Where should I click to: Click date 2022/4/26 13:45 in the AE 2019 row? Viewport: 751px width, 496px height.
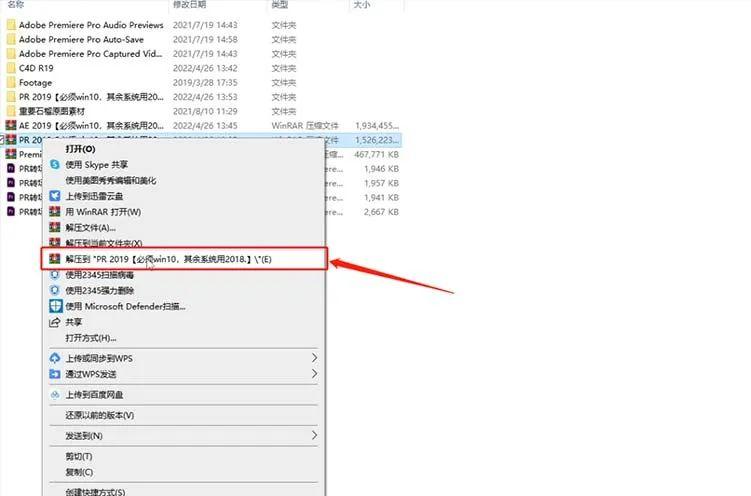coord(205,125)
